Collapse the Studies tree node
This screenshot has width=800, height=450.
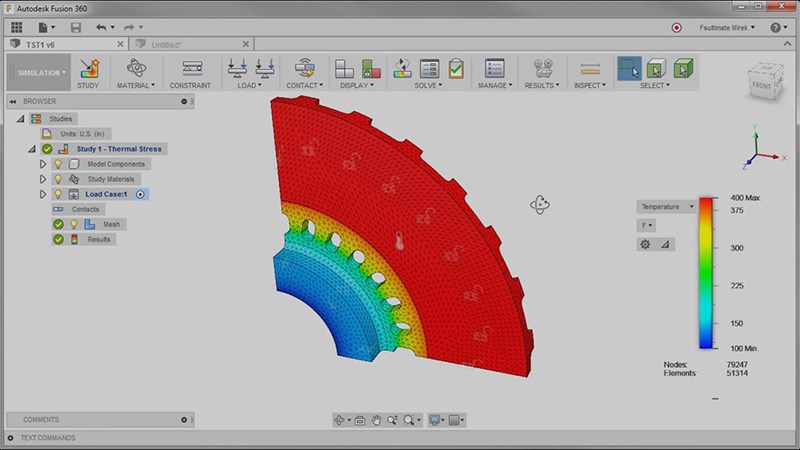21,119
